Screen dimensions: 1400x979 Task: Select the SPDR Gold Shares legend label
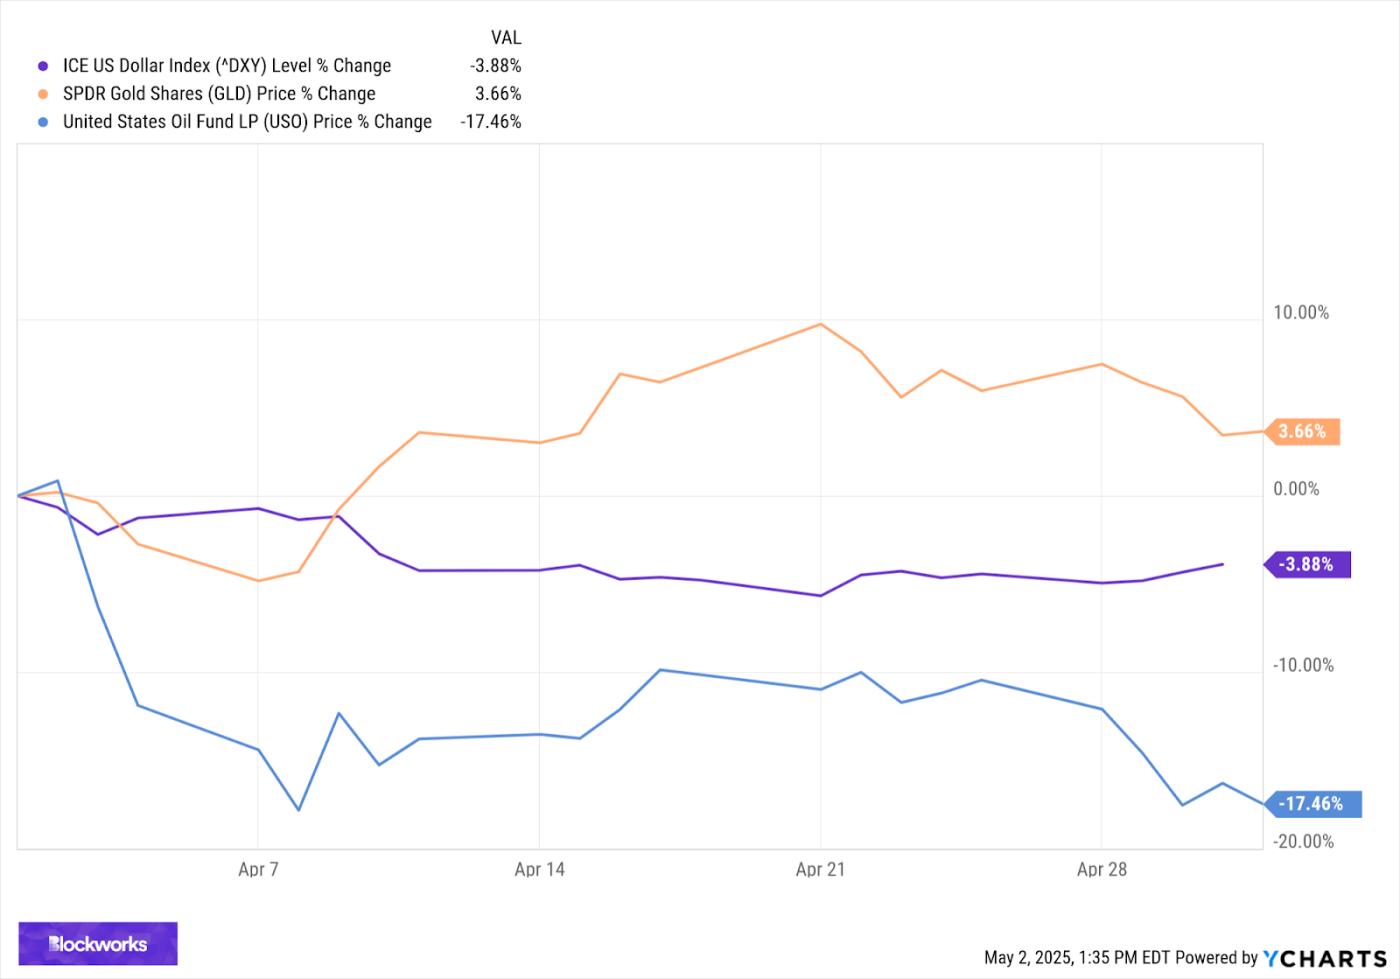coord(219,94)
